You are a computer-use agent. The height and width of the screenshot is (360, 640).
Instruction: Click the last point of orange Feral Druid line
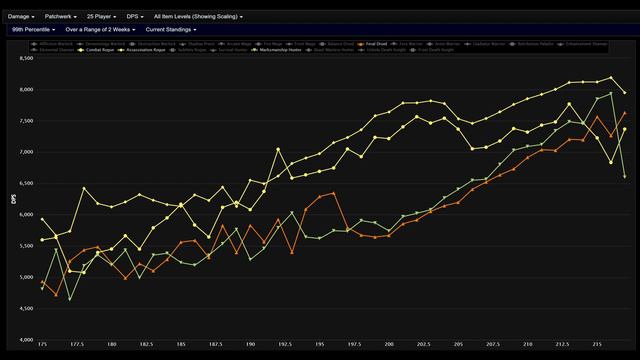click(624, 113)
